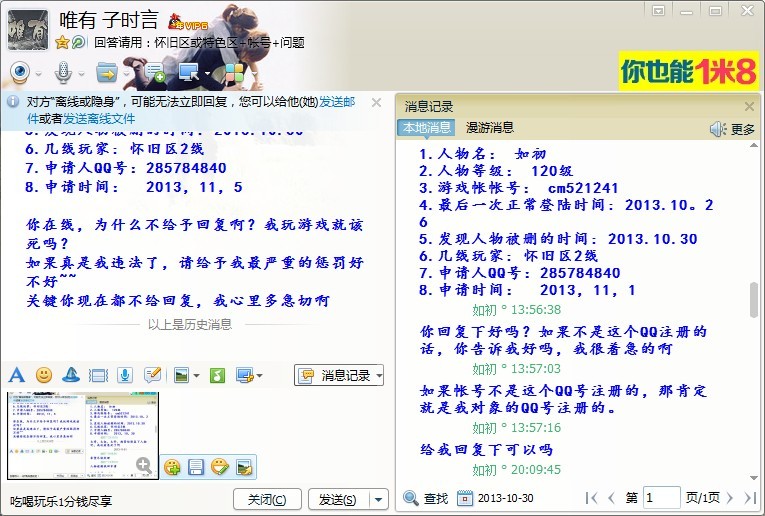Switch to the 本地消息 tab
765x516 pixels.
pyautogui.click(x=426, y=127)
